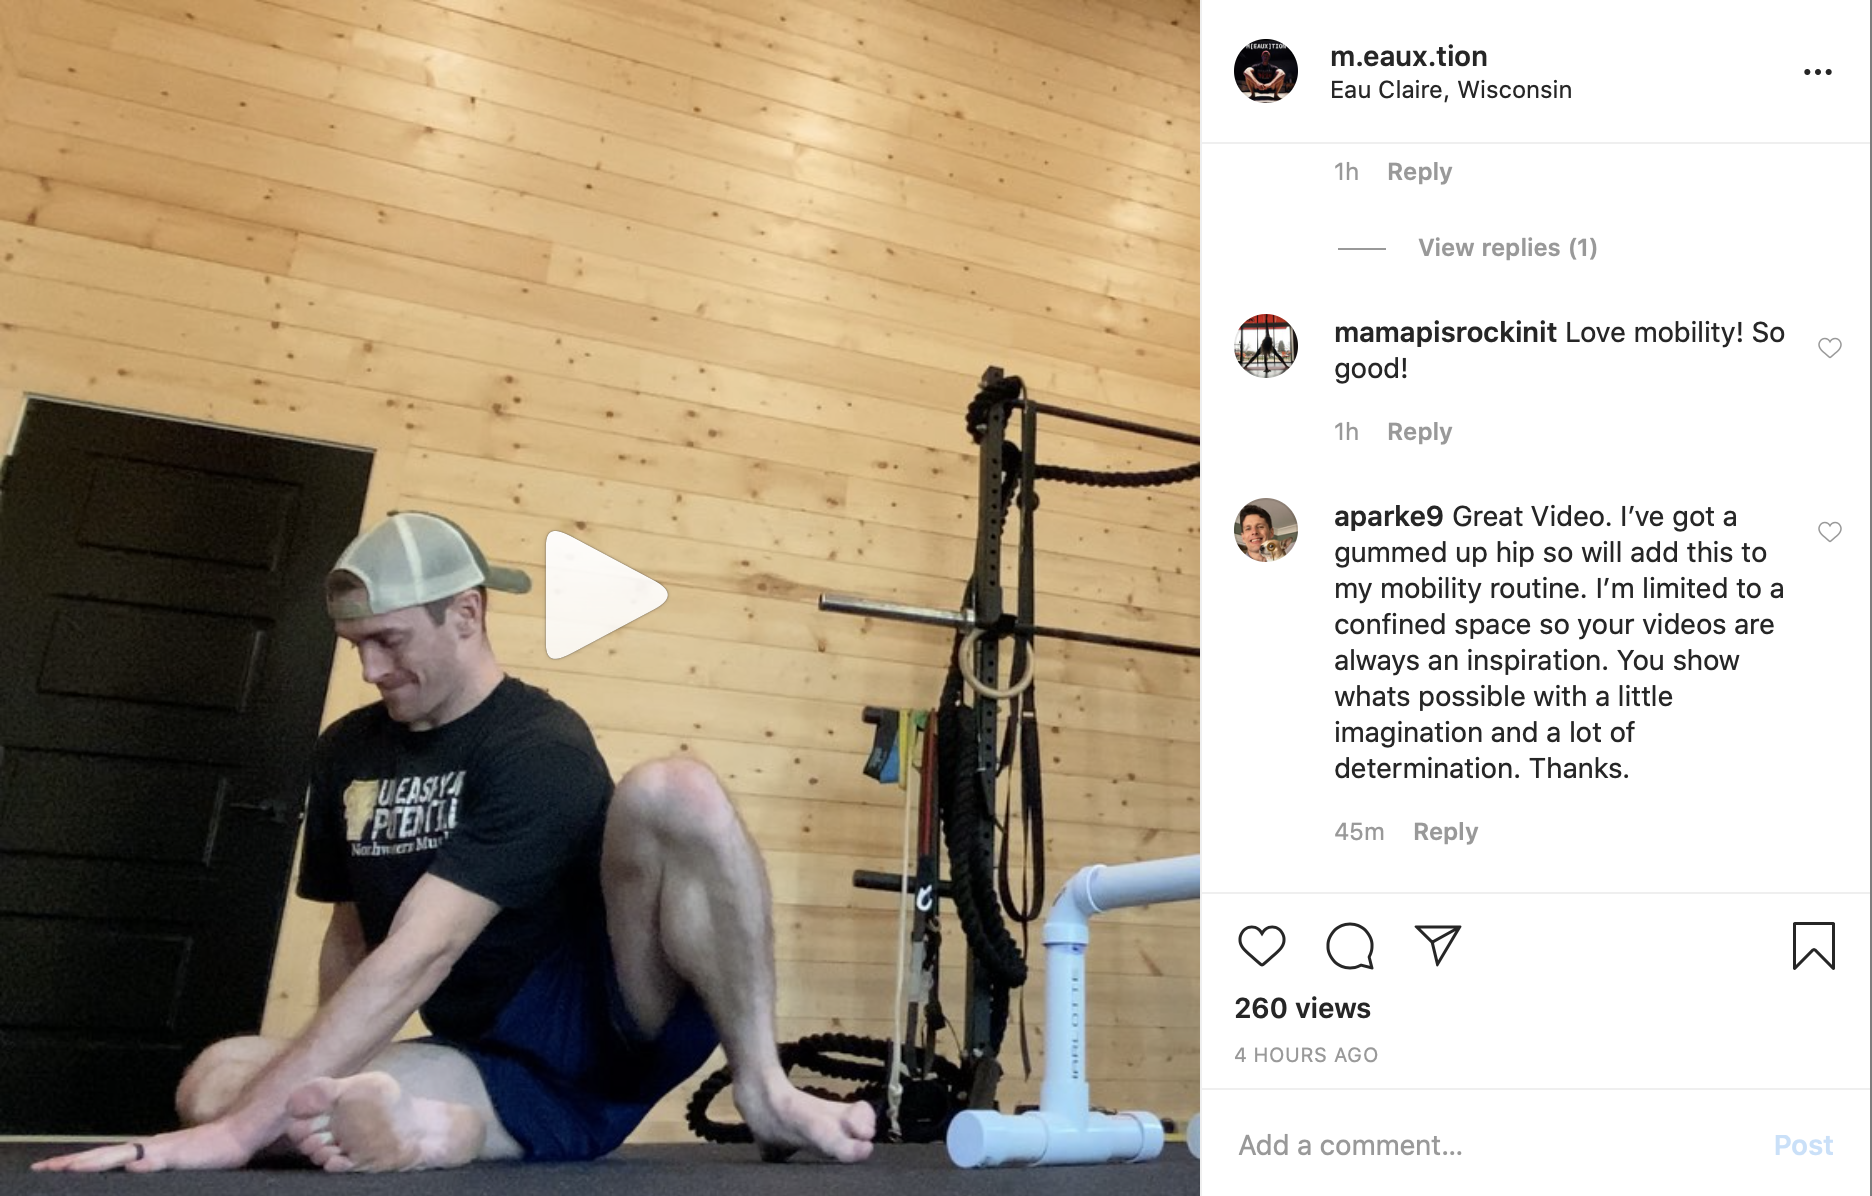Reply to aparke9's comment

pos(1445,832)
